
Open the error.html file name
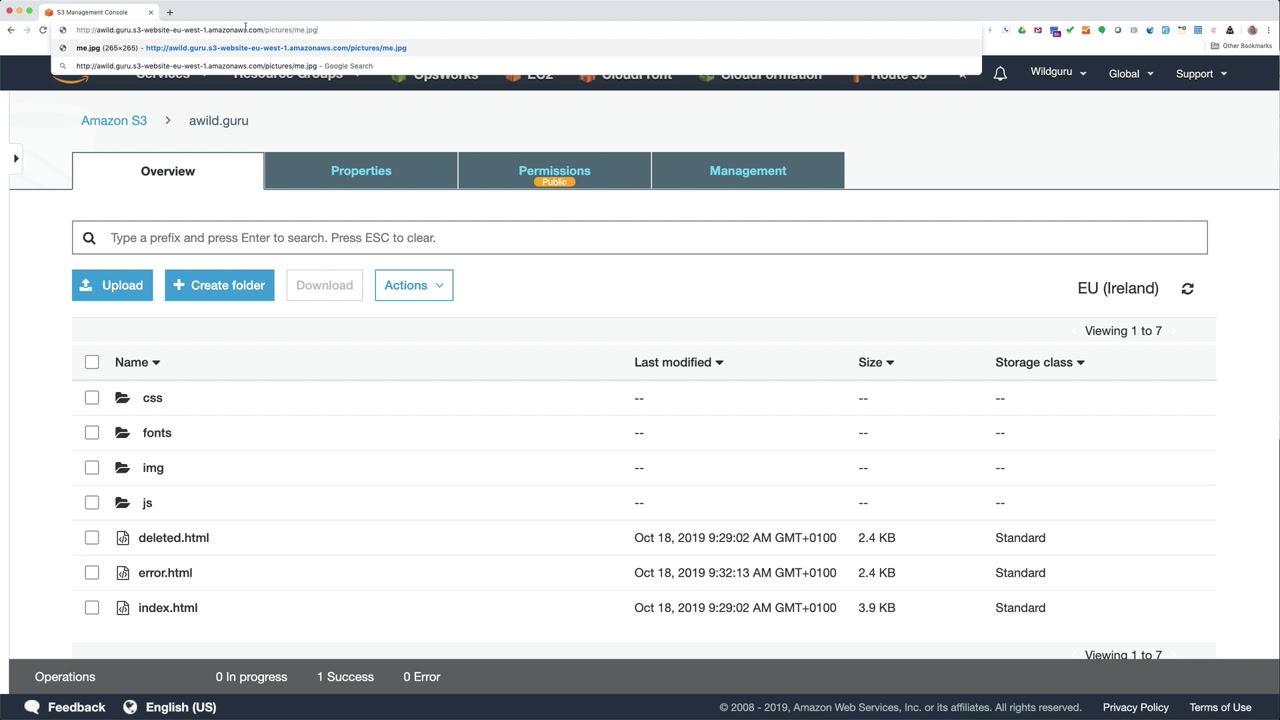(x=165, y=573)
